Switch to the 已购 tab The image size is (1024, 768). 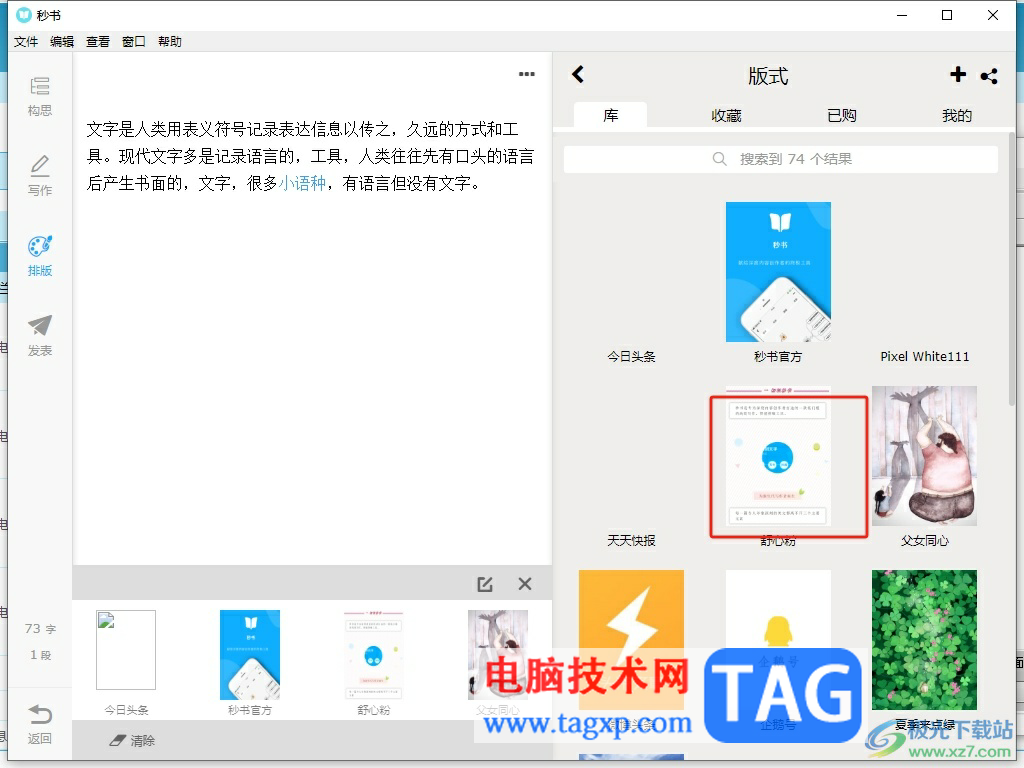(842, 116)
